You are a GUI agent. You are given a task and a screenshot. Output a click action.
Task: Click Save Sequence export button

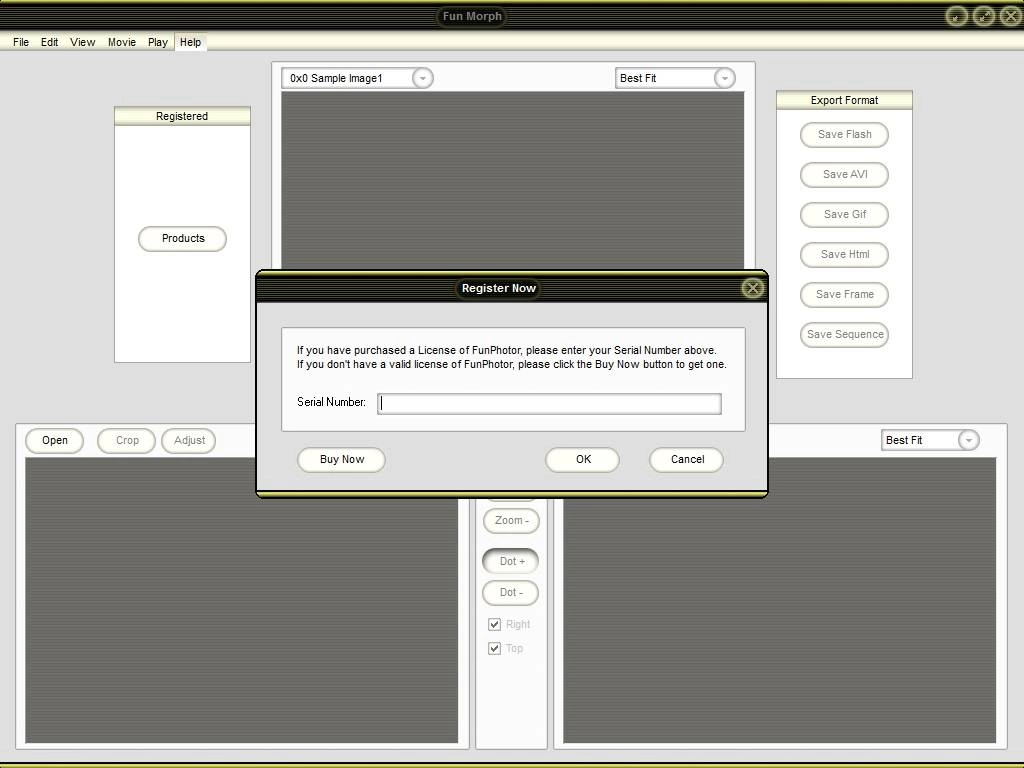coord(844,334)
